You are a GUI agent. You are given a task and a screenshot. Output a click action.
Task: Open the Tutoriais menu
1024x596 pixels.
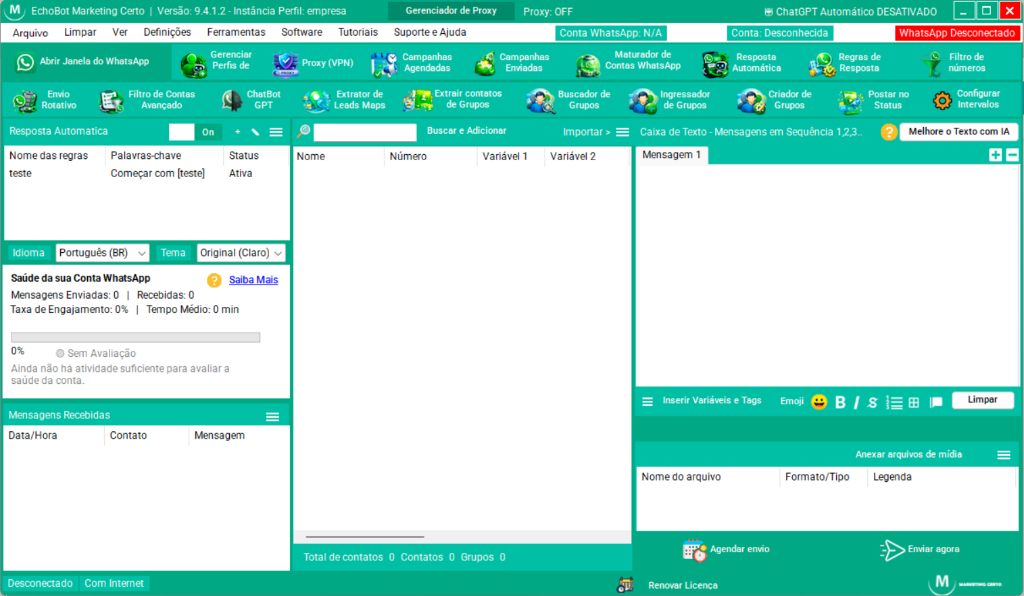click(x=358, y=32)
